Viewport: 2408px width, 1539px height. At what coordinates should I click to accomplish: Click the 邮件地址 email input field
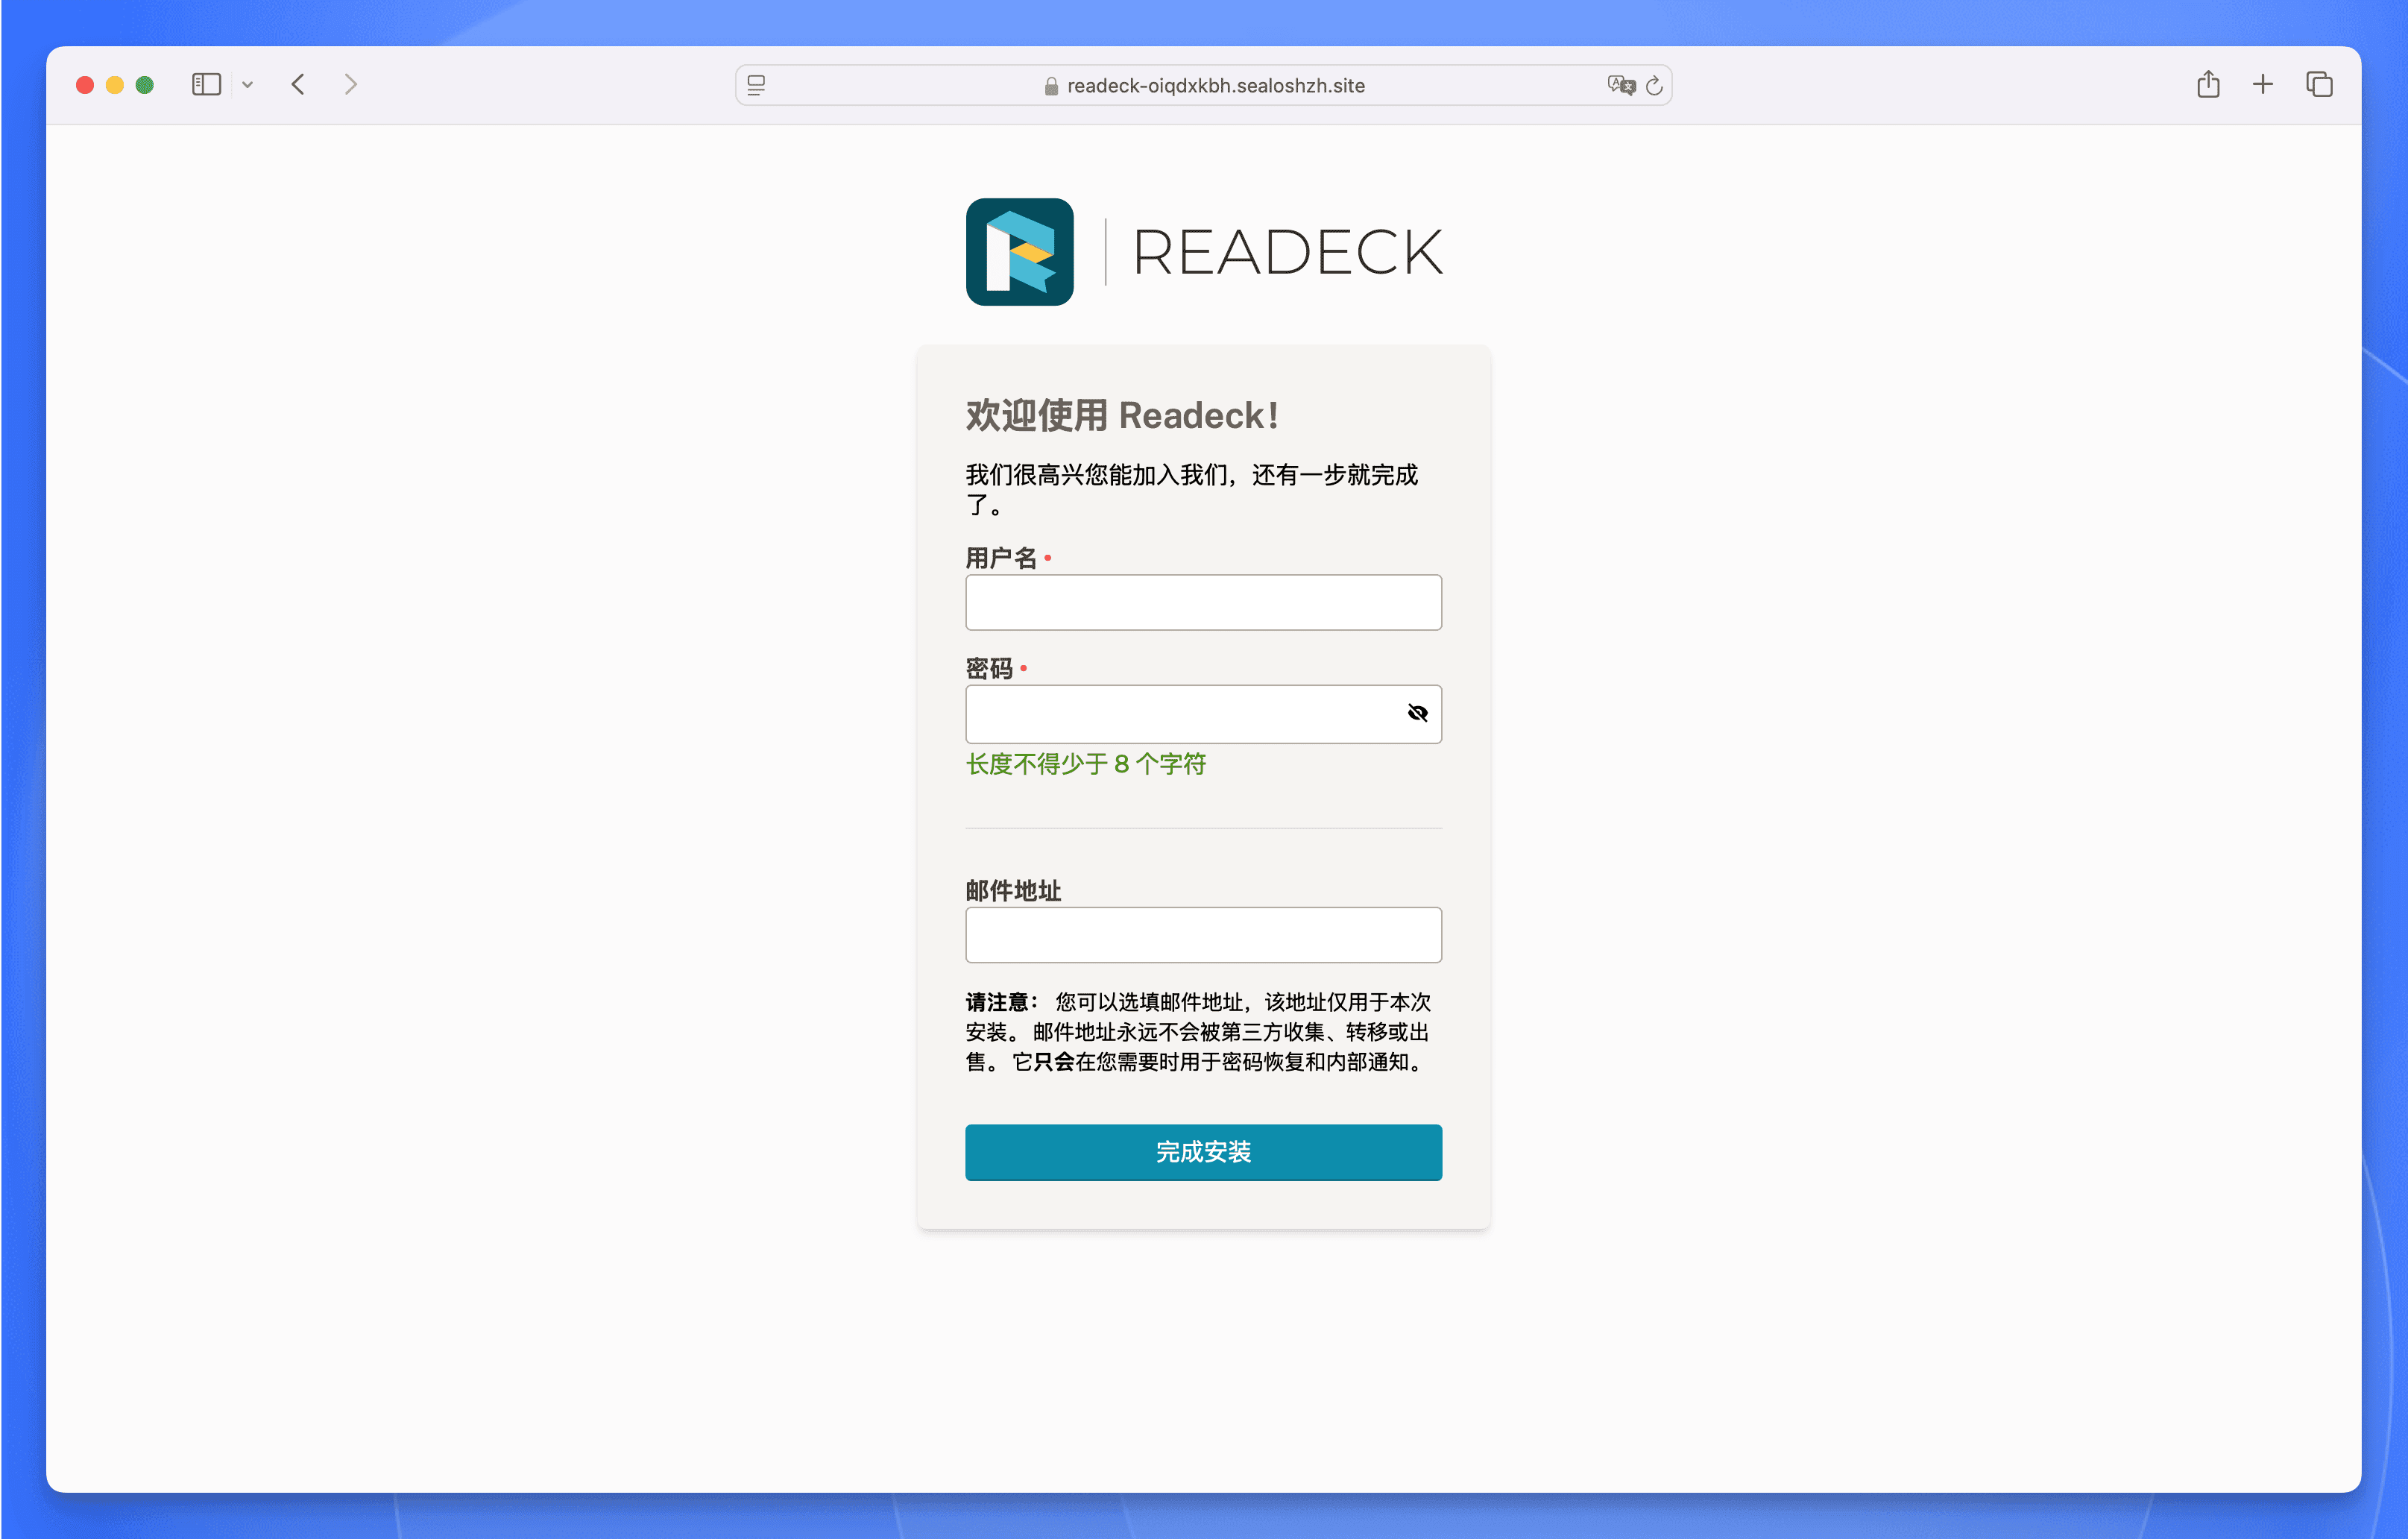1202,934
